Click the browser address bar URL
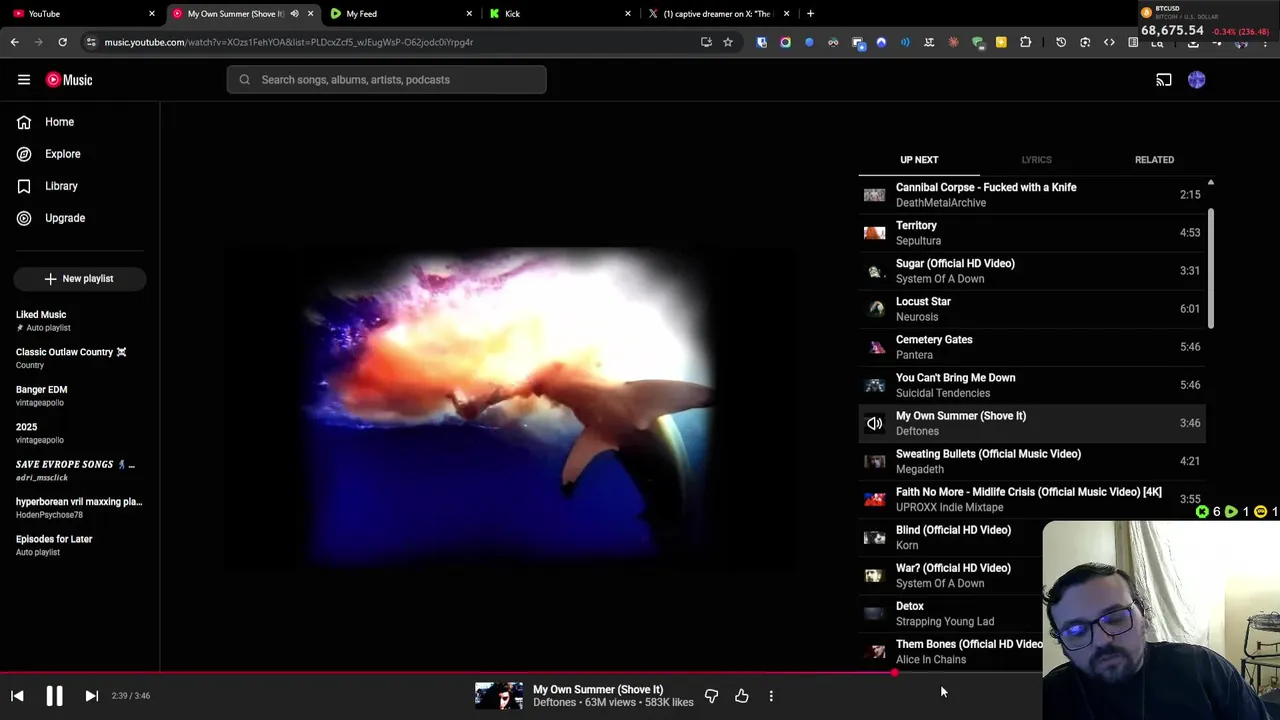Image resolution: width=1280 pixels, height=720 pixels. pos(288,42)
